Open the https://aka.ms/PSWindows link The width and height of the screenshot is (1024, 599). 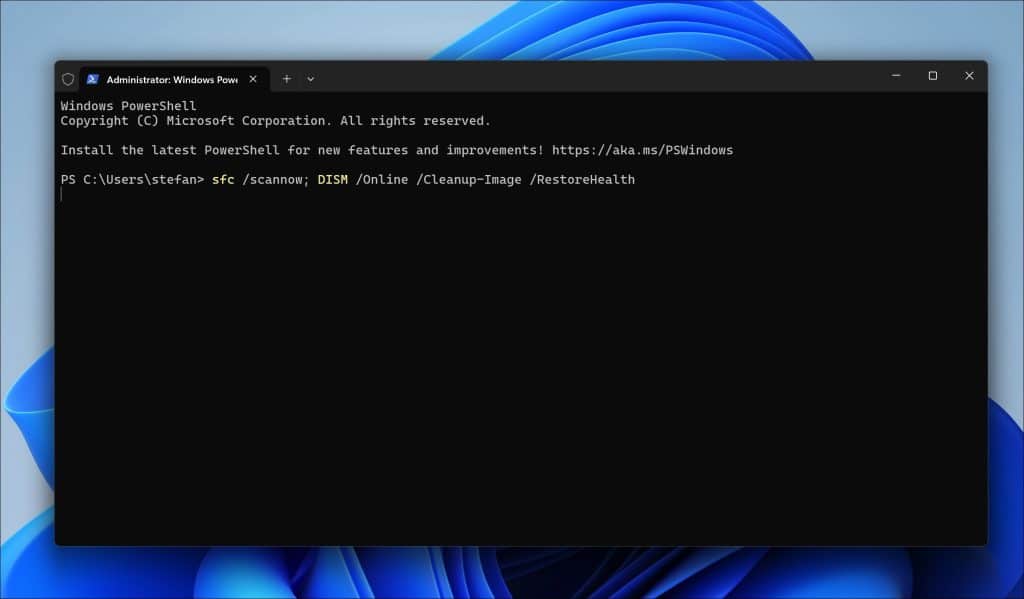(642, 150)
